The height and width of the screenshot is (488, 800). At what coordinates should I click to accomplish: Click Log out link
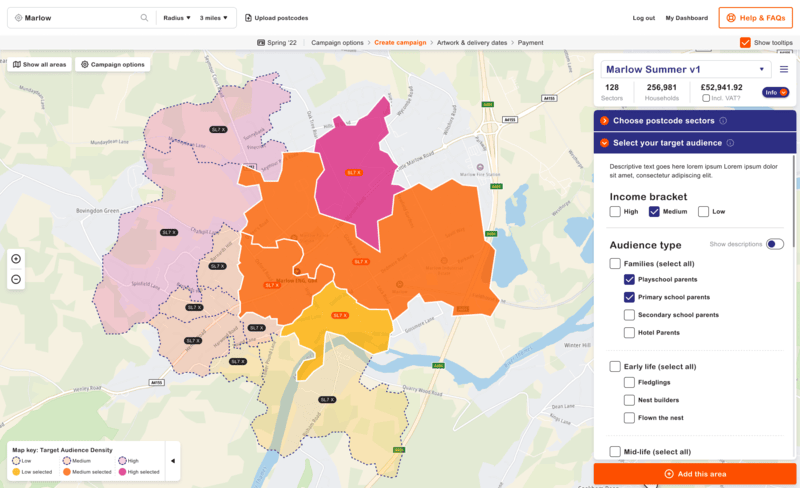[644, 18]
